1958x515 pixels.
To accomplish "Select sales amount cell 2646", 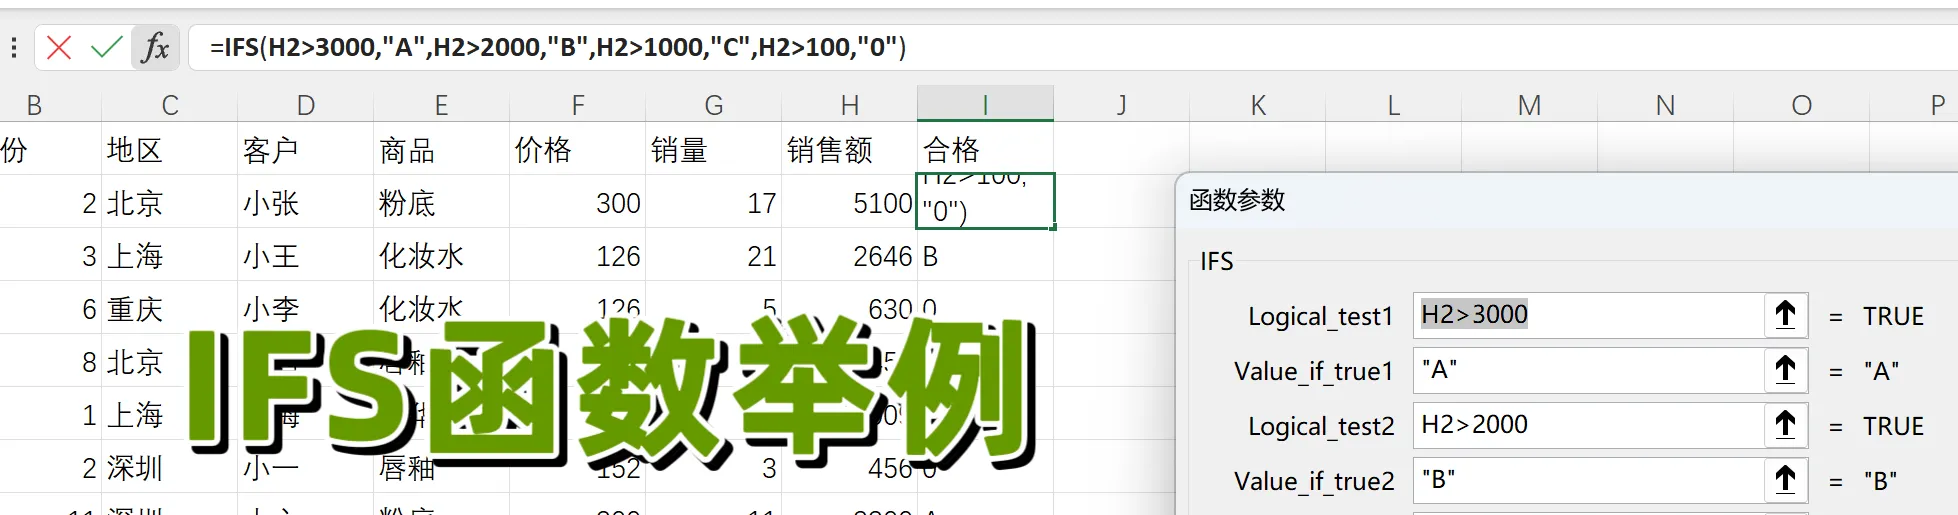I will pos(850,256).
